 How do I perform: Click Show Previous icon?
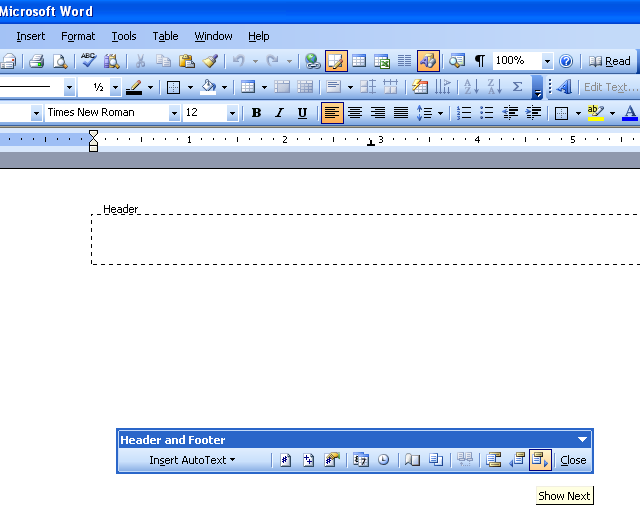coord(517,460)
